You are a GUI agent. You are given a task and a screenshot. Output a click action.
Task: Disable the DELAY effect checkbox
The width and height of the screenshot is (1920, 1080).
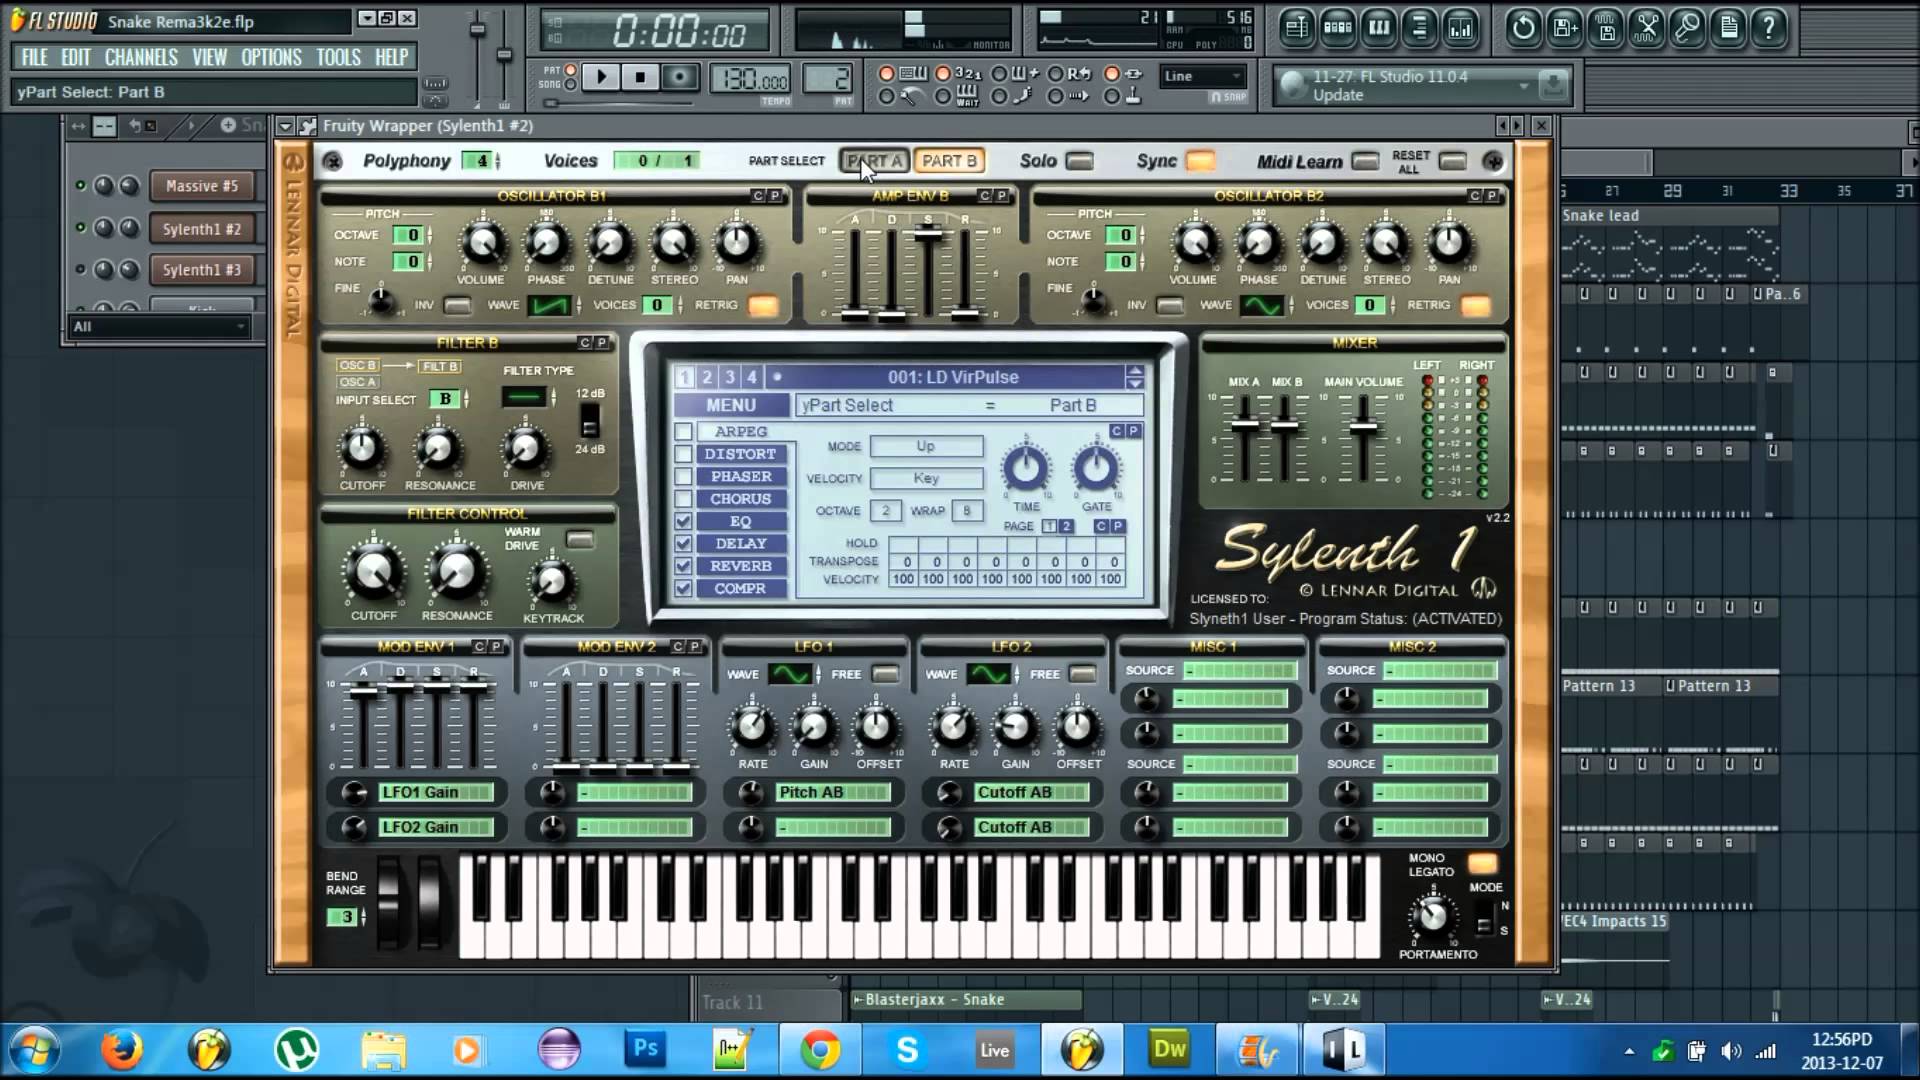point(684,544)
